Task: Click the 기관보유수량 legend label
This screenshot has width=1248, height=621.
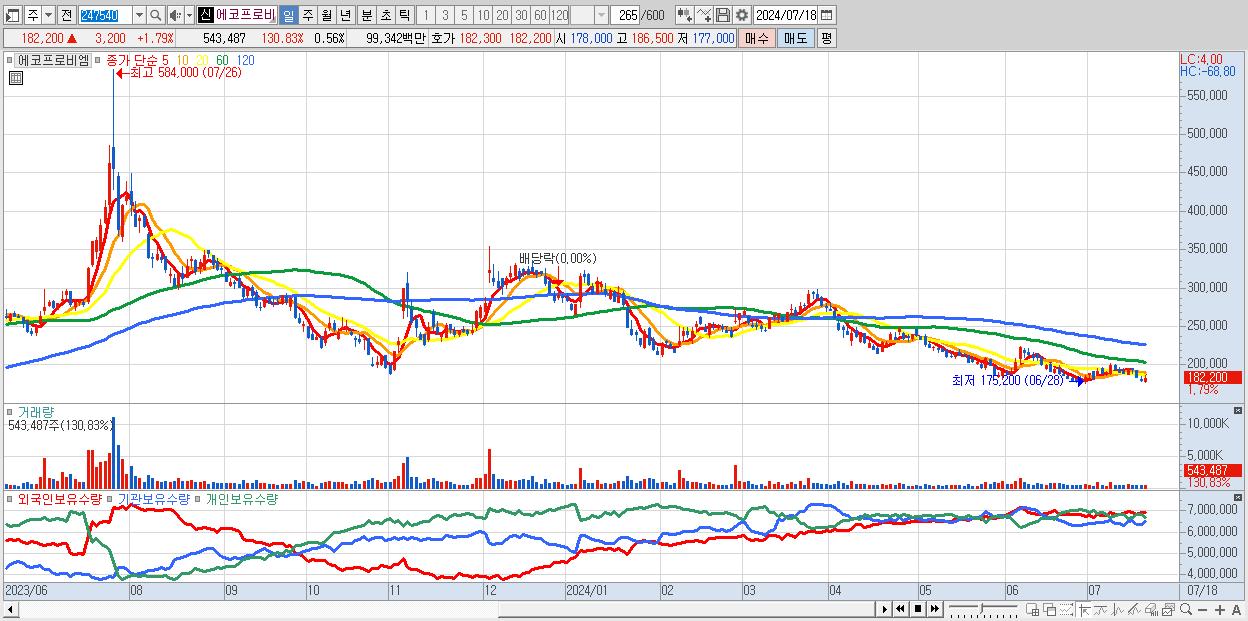Action: [154, 498]
